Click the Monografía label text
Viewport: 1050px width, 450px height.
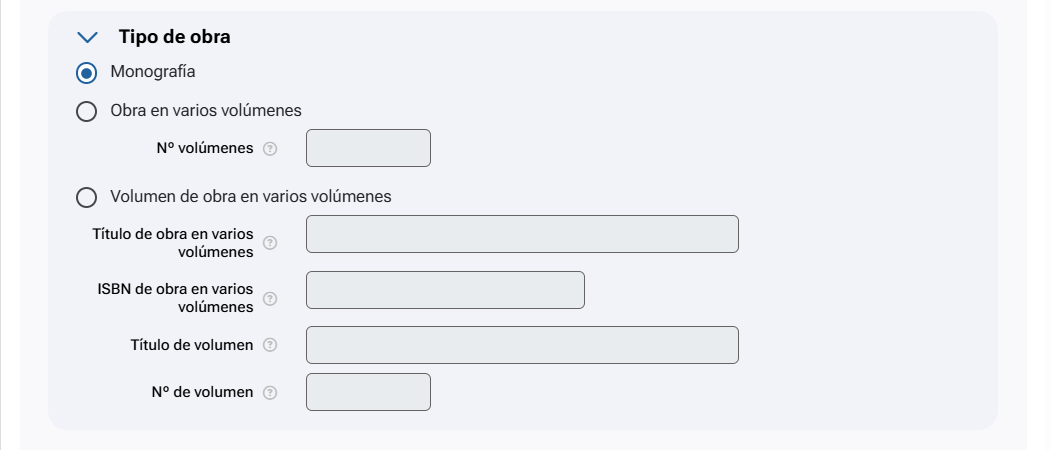pos(153,72)
